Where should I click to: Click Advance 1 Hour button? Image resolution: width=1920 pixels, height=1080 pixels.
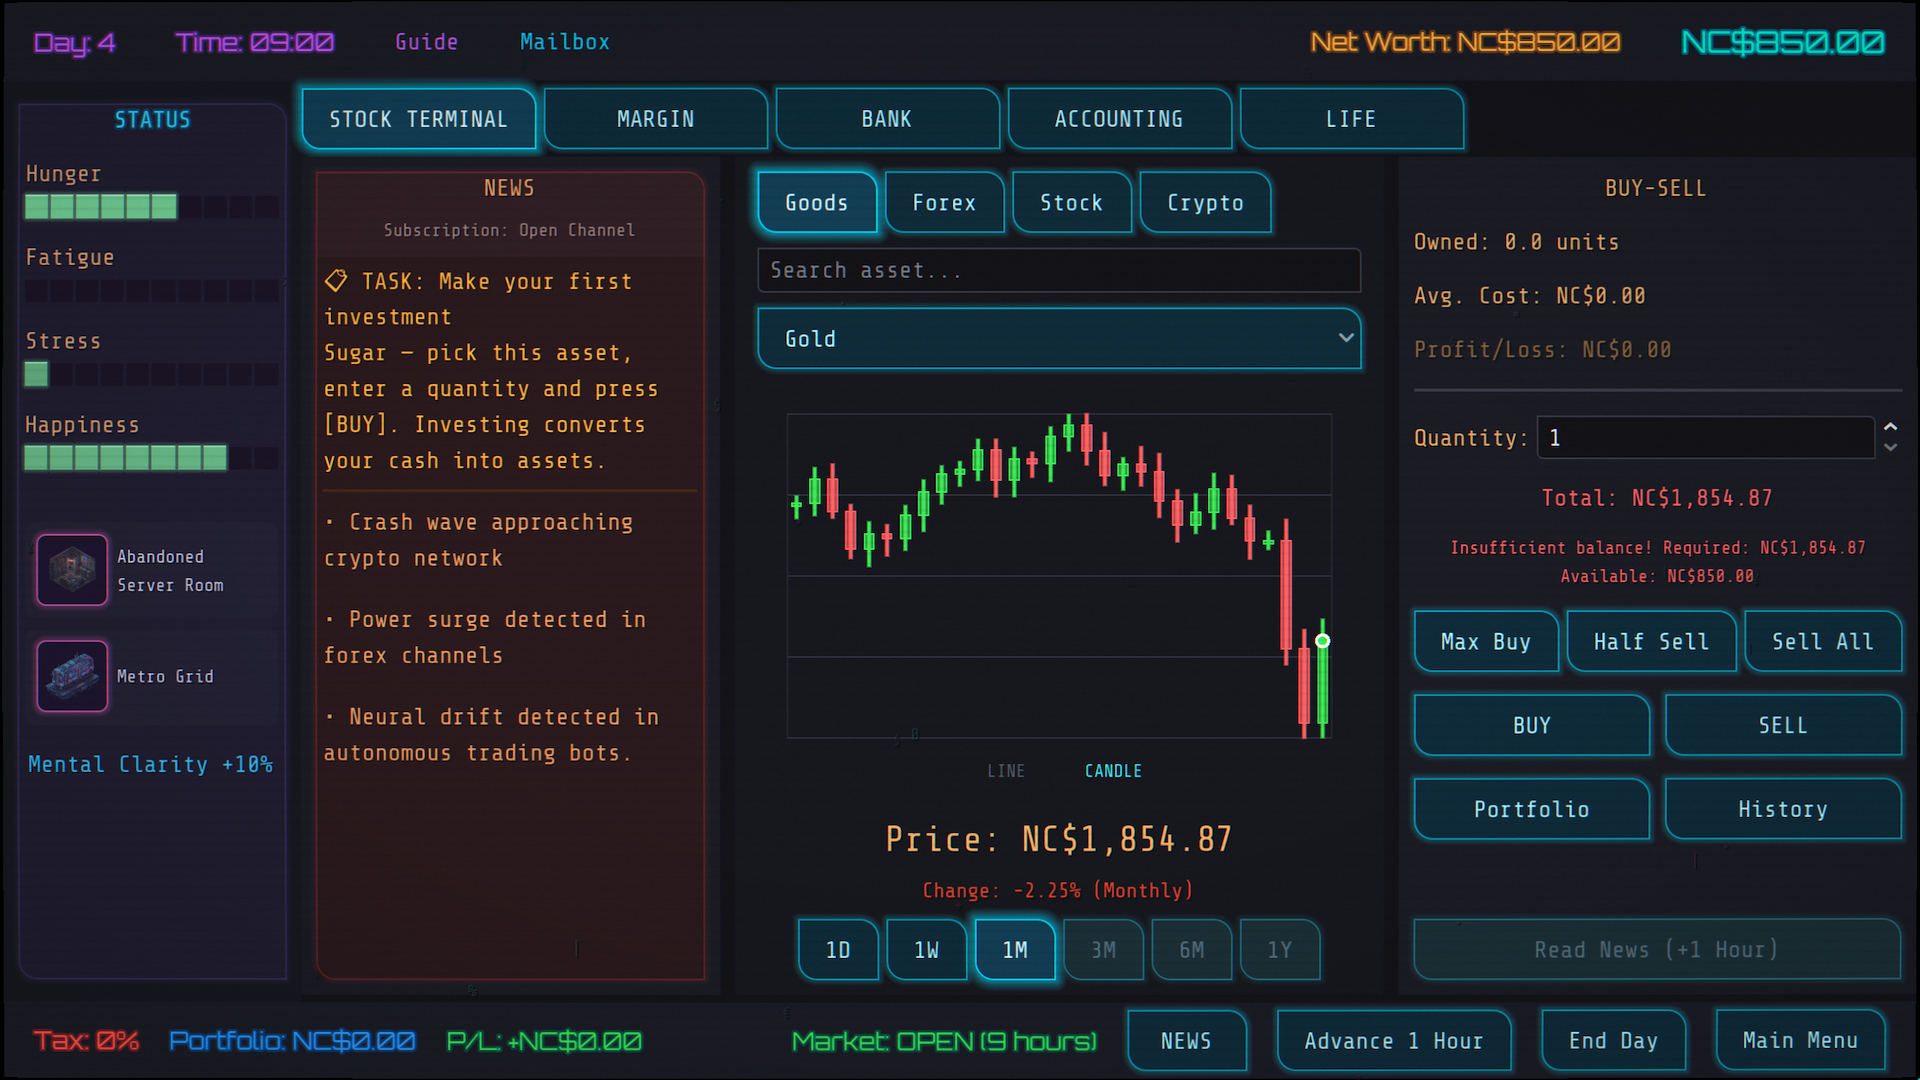[1394, 1041]
